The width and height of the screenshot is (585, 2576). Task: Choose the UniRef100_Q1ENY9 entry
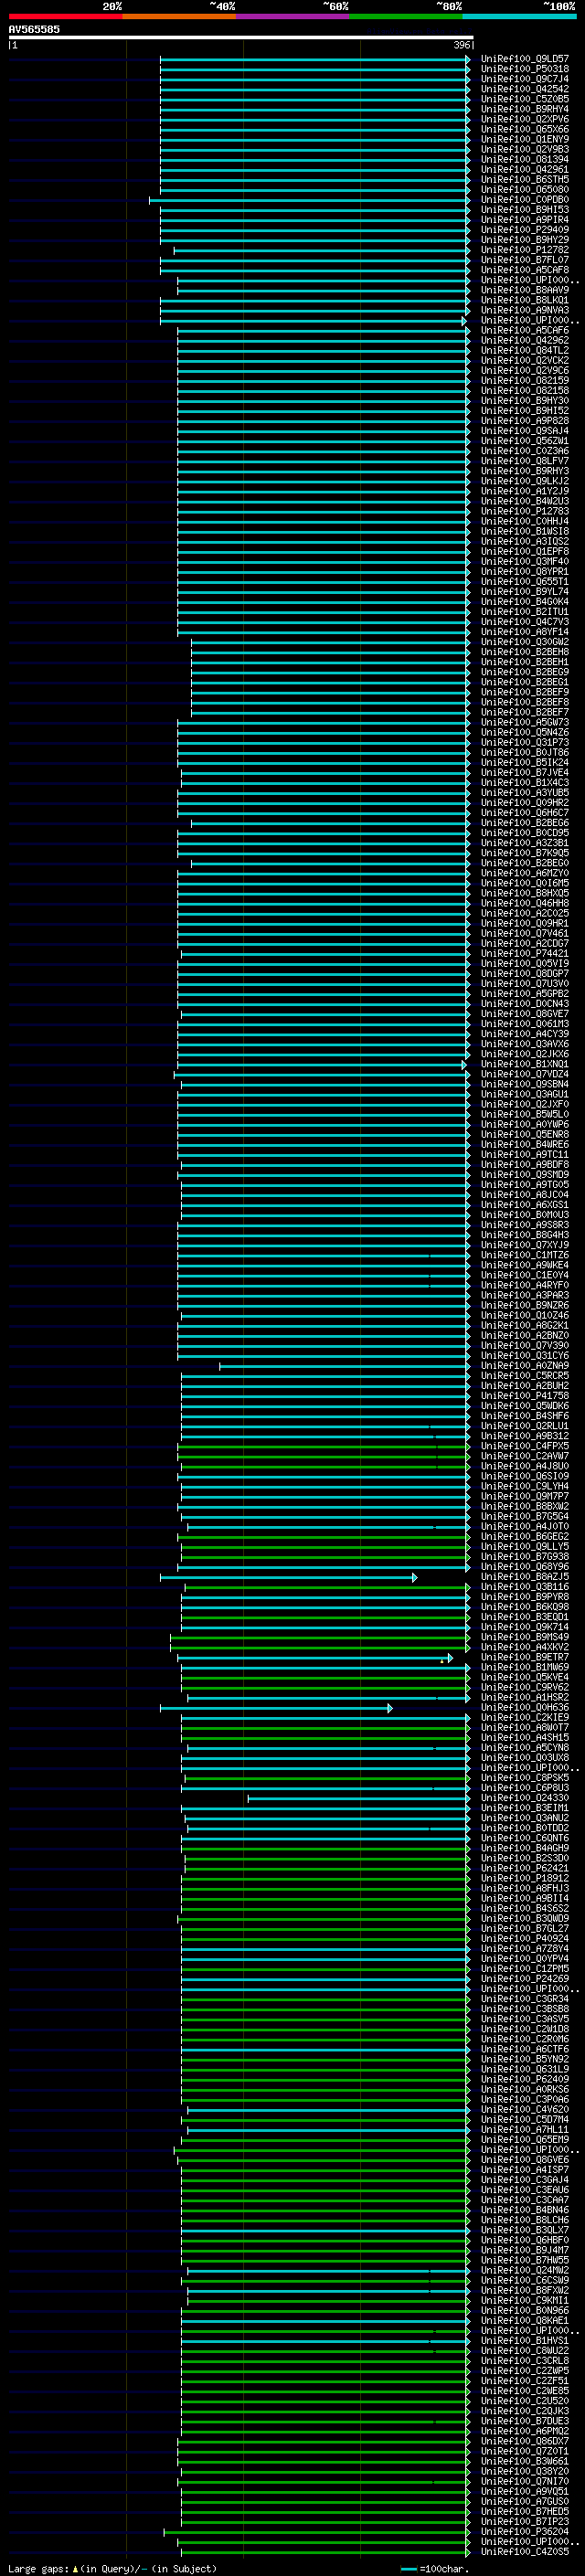525,139
